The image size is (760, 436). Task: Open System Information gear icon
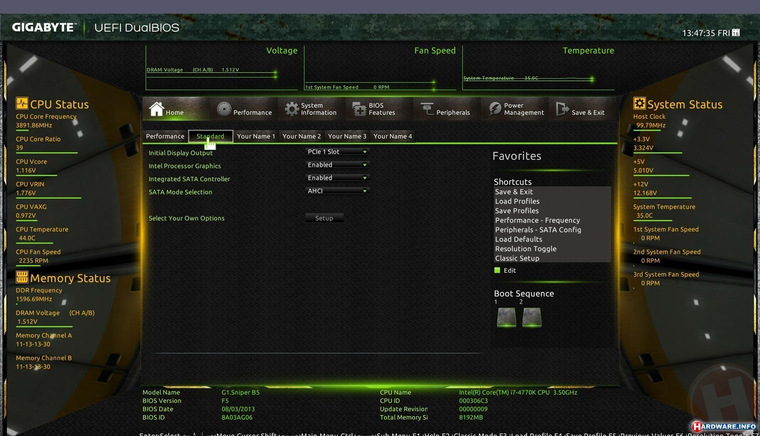pos(291,109)
